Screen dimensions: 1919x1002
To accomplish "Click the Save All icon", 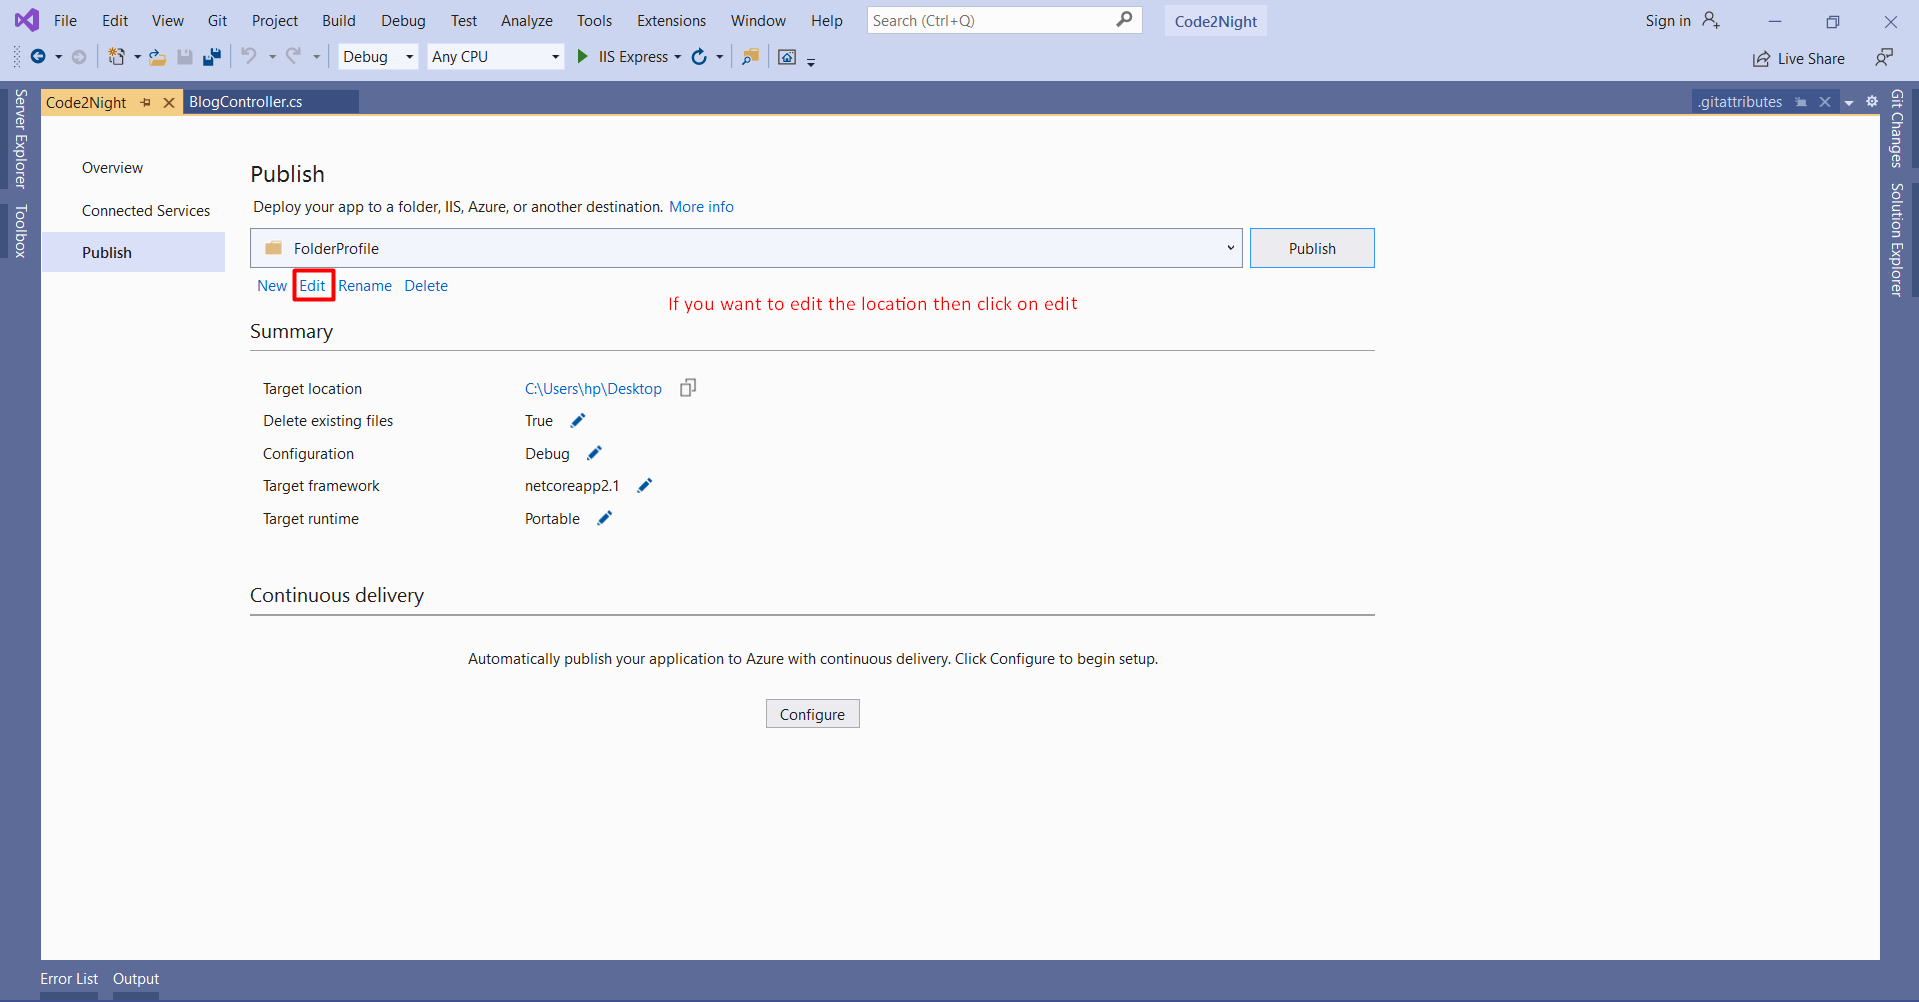I will point(211,57).
